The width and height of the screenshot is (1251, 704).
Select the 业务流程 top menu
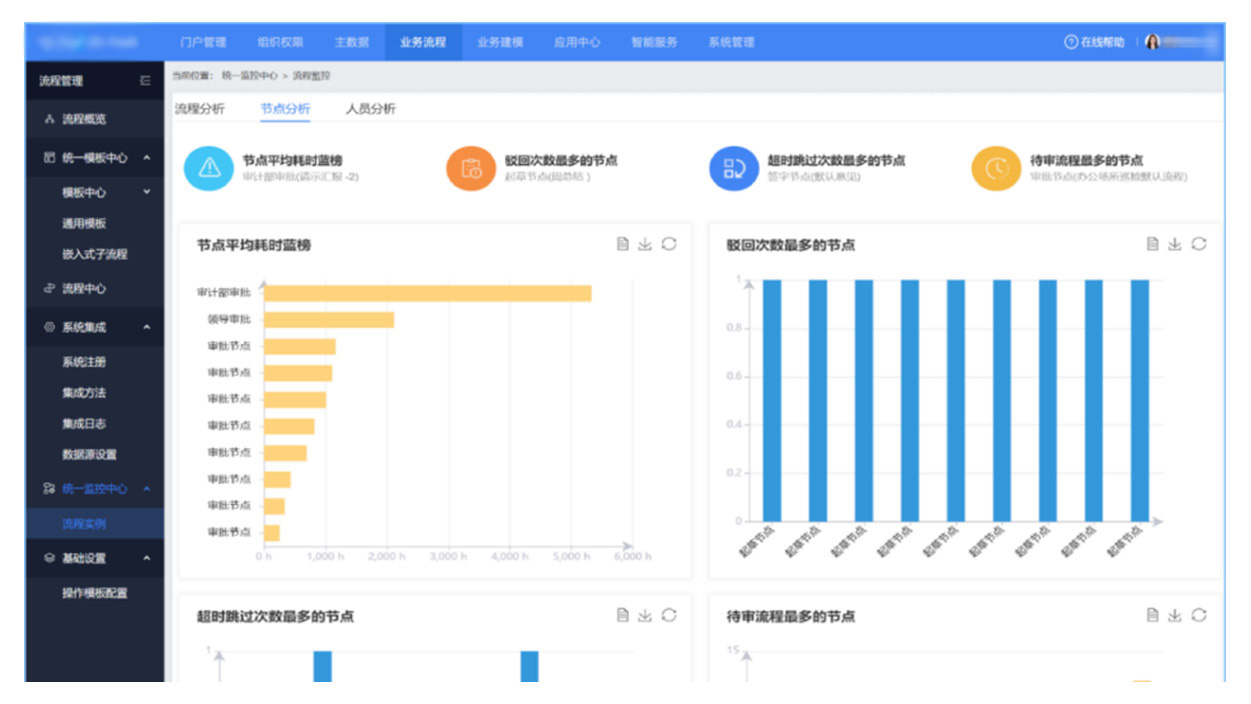coord(423,42)
